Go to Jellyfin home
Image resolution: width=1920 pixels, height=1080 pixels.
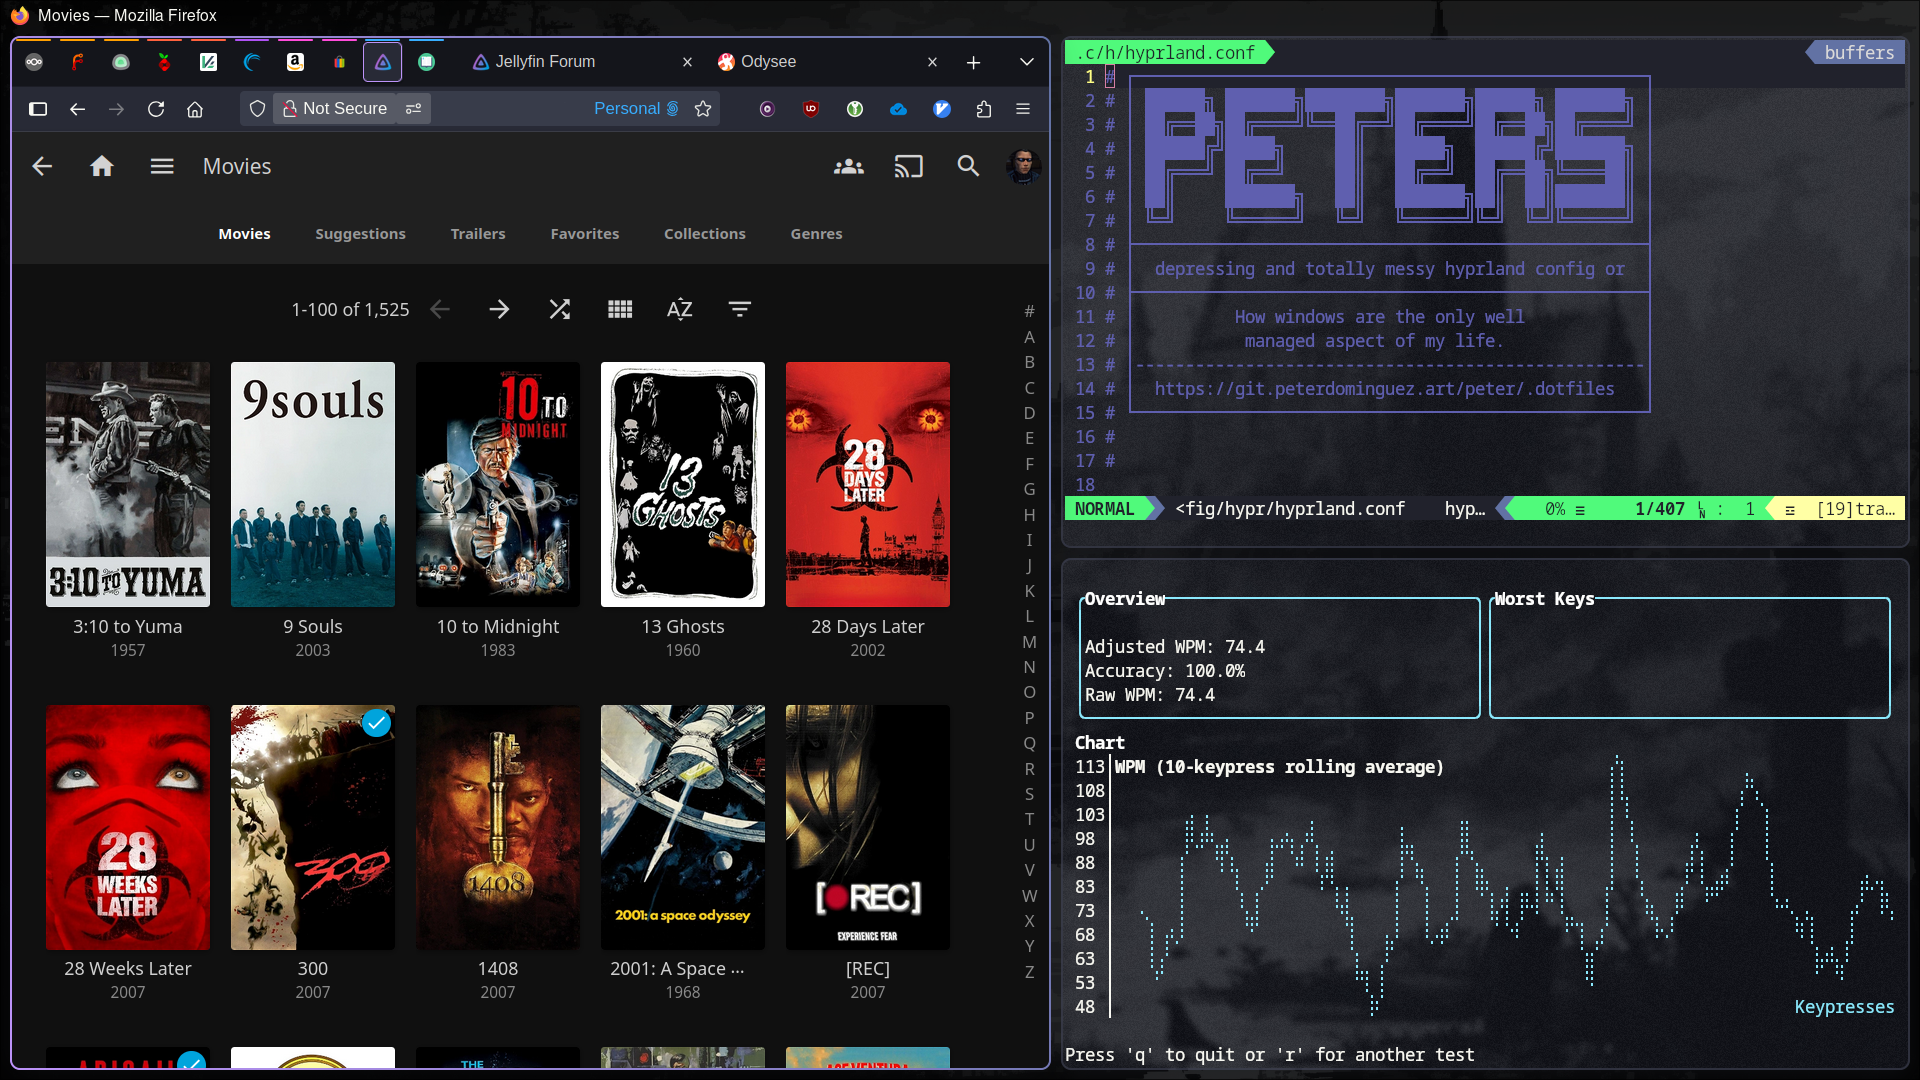(102, 166)
